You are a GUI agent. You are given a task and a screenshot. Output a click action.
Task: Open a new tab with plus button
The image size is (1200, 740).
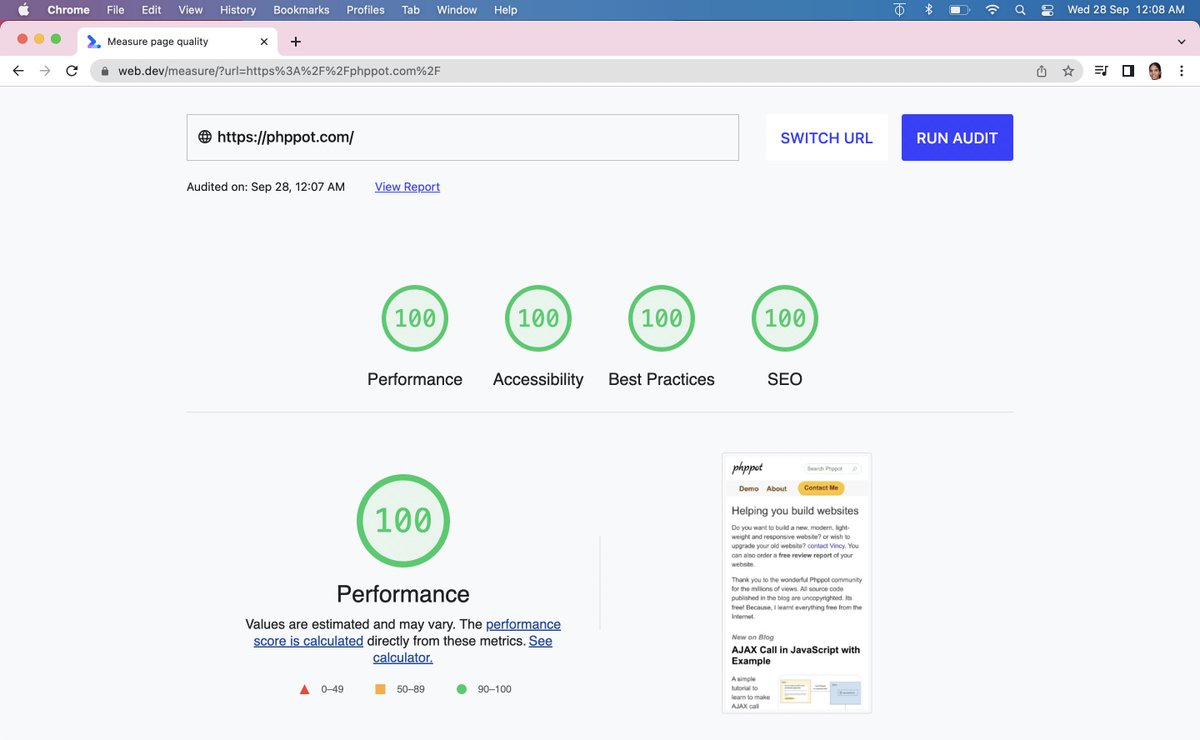[x=296, y=42]
